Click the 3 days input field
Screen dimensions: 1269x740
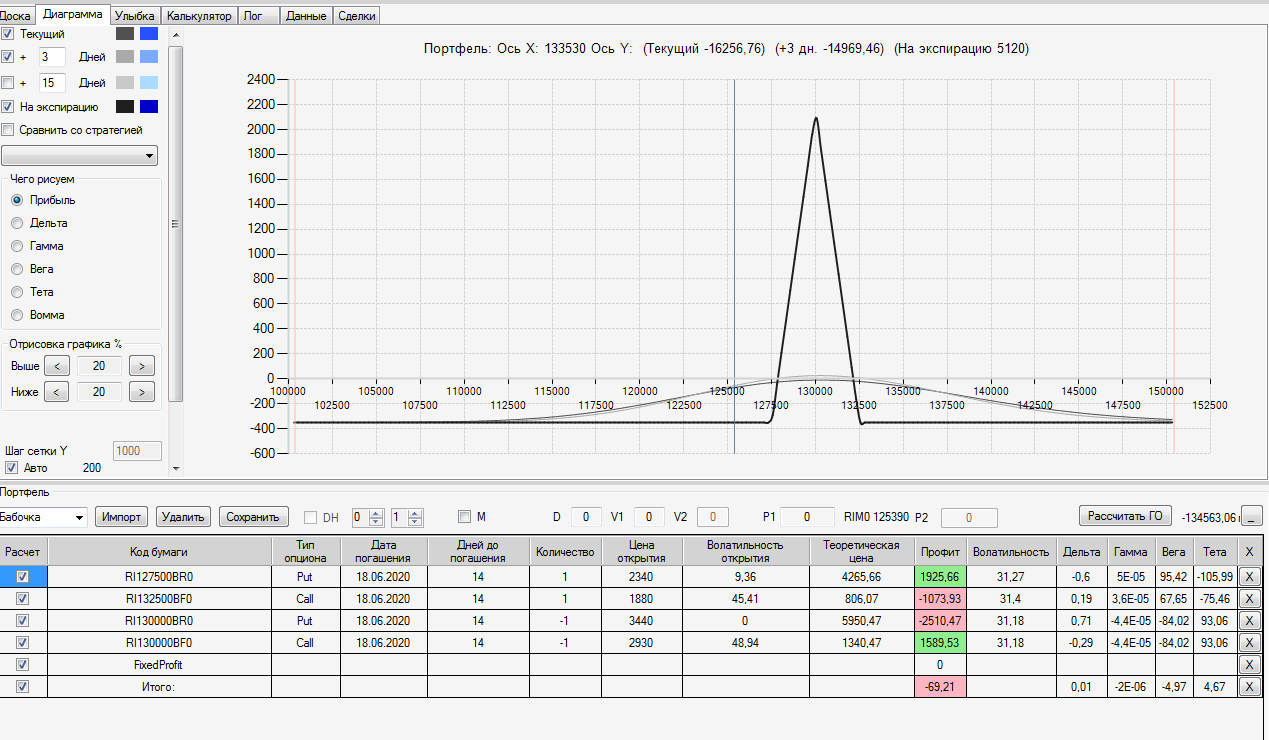coord(52,57)
